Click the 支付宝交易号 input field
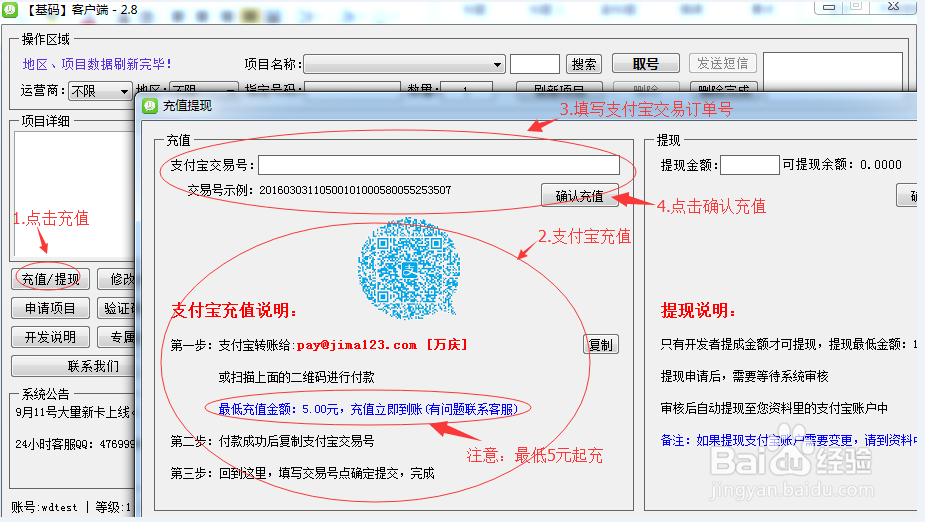Screen dimensions: 925x522 pos(439,165)
